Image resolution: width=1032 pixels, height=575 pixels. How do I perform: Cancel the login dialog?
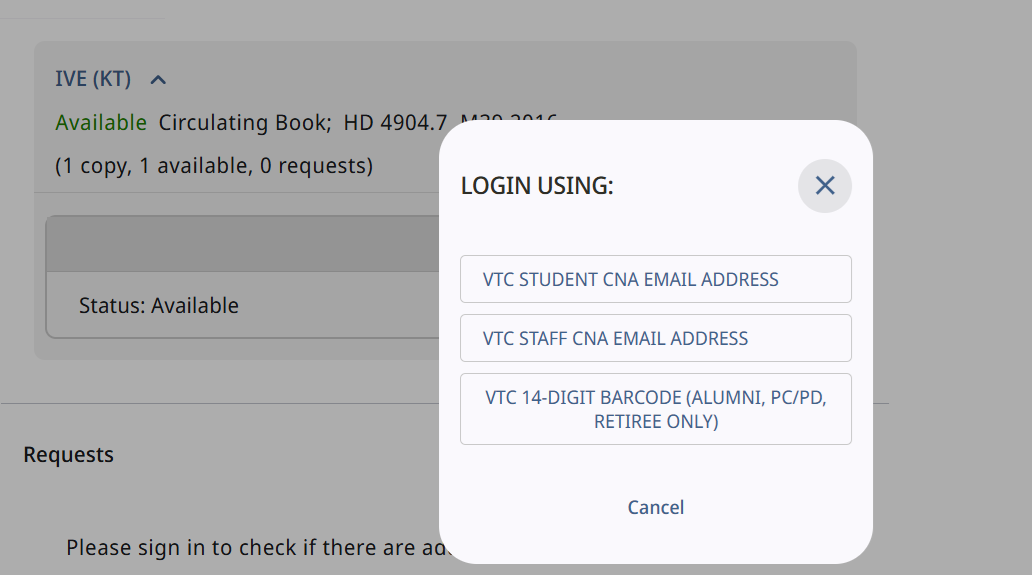(655, 507)
